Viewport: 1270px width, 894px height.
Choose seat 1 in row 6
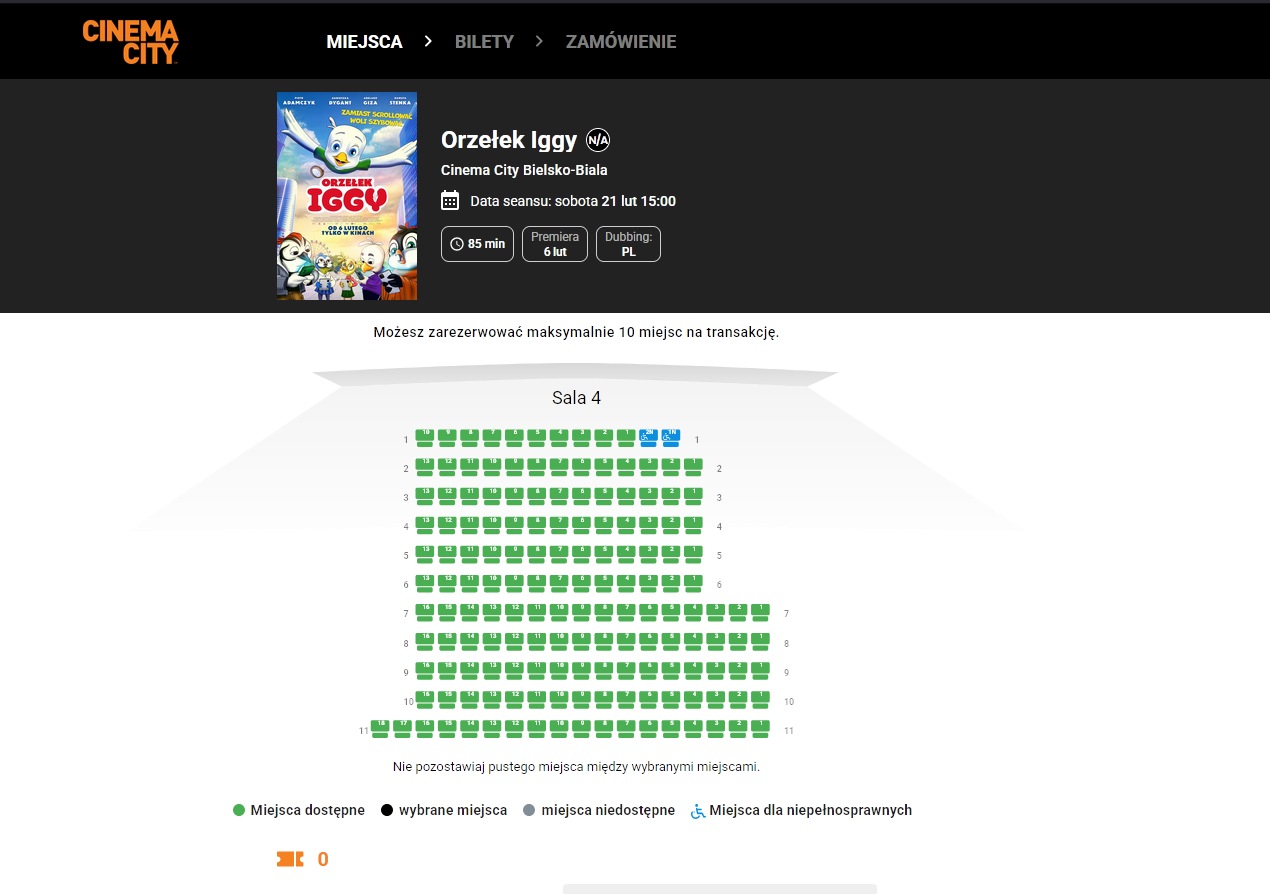coord(693,582)
